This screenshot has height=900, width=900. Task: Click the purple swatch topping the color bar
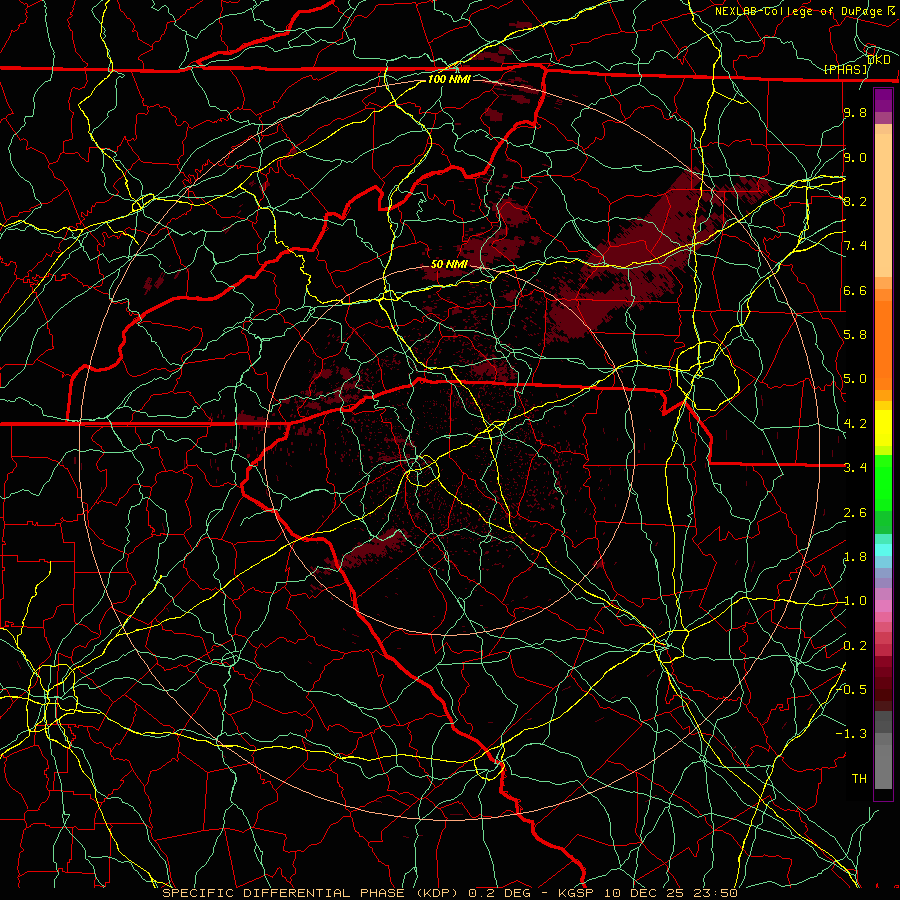[x=883, y=100]
